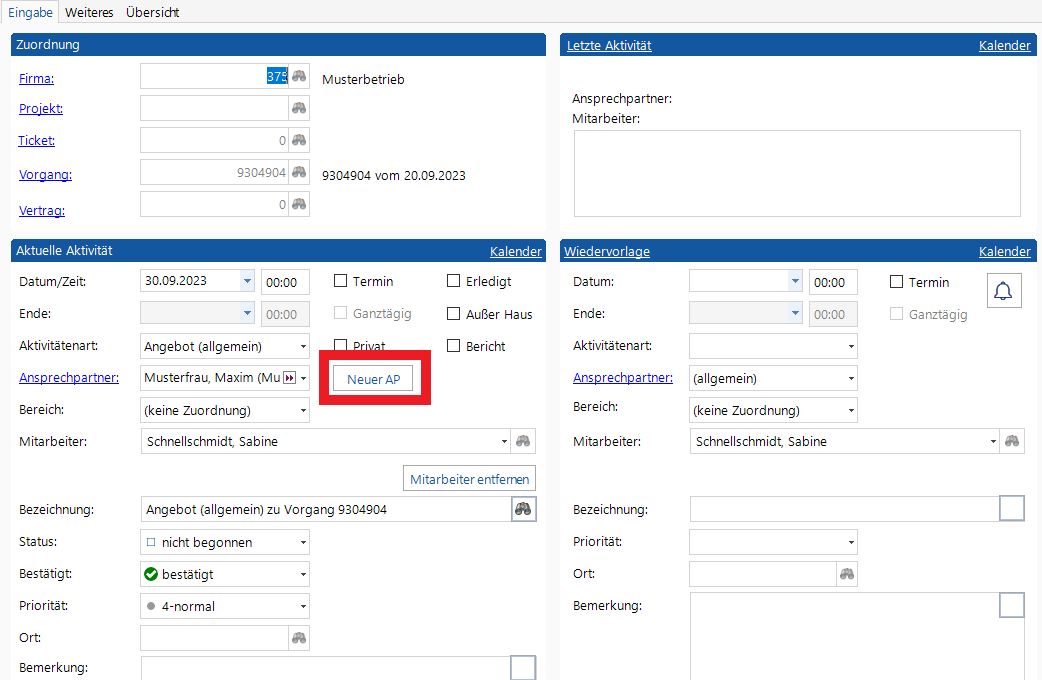Switch to the Weiteres tab
The height and width of the screenshot is (680, 1042).
89,12
